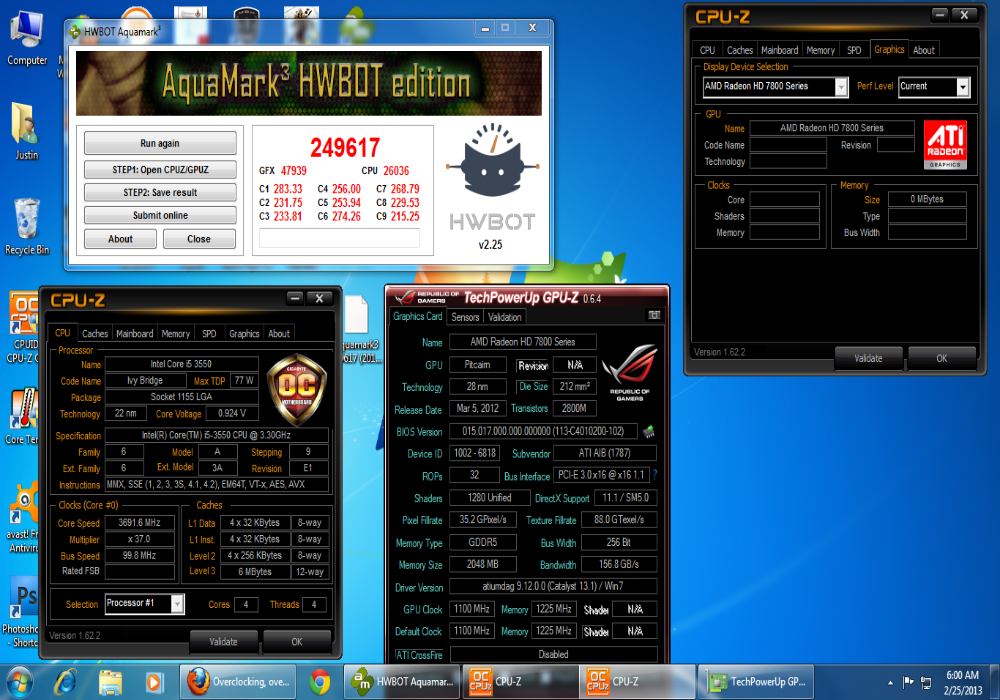Click Validate in left CPU-Z window
1000x700 pixels.
[223, 642]
